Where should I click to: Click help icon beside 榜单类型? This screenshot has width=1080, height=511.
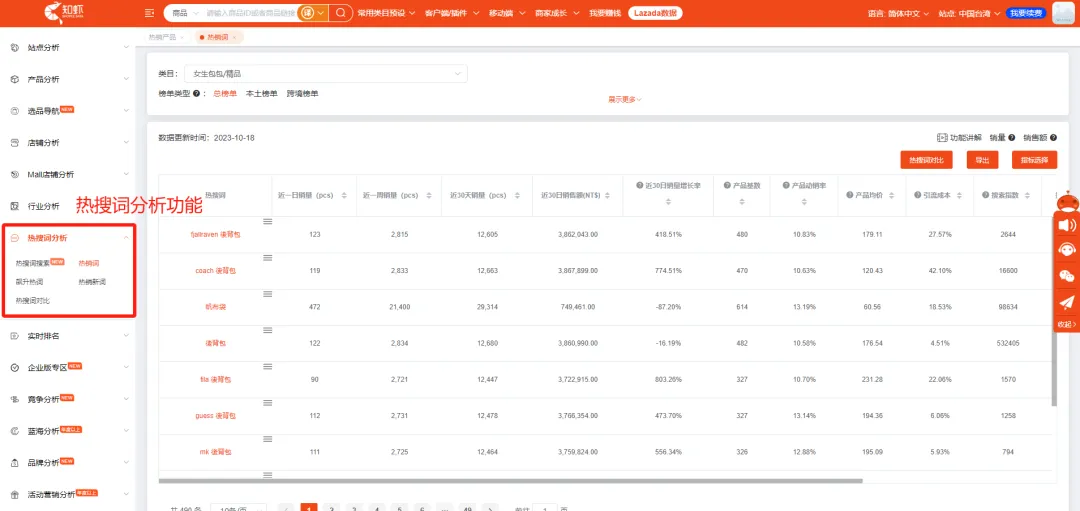point(196,94)
